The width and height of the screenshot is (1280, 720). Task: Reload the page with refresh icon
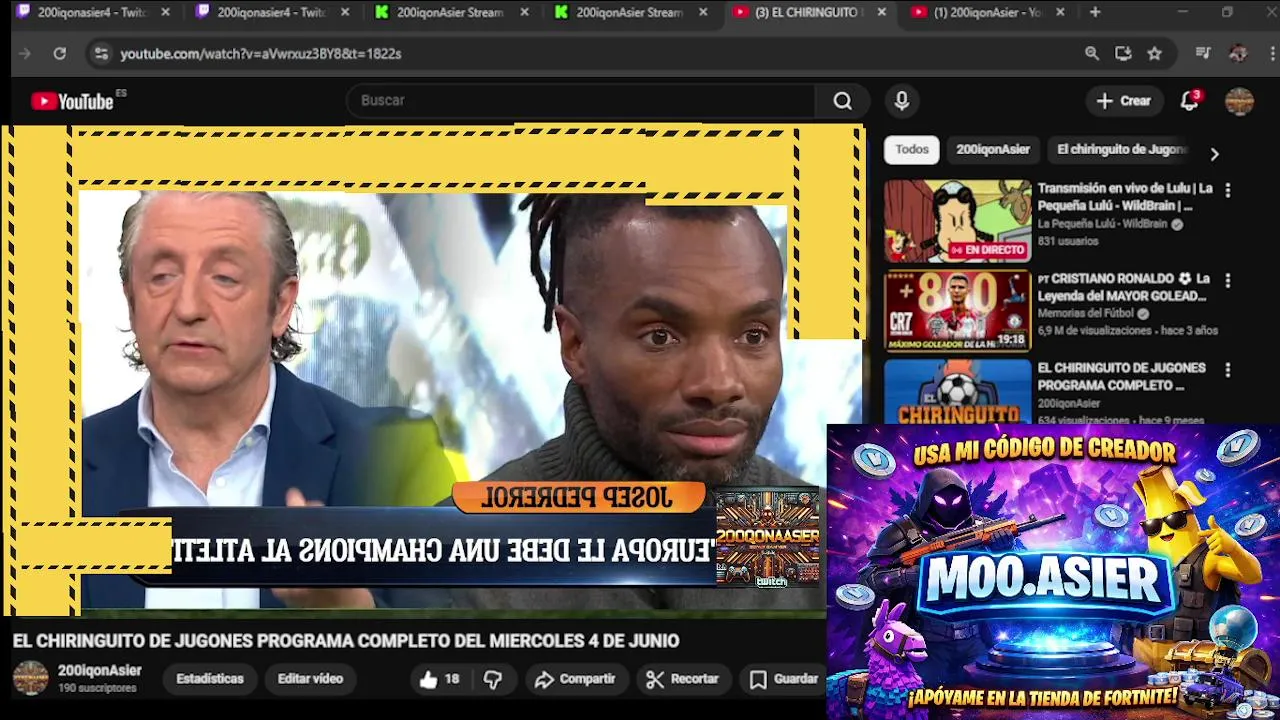(x=60, y=54)
